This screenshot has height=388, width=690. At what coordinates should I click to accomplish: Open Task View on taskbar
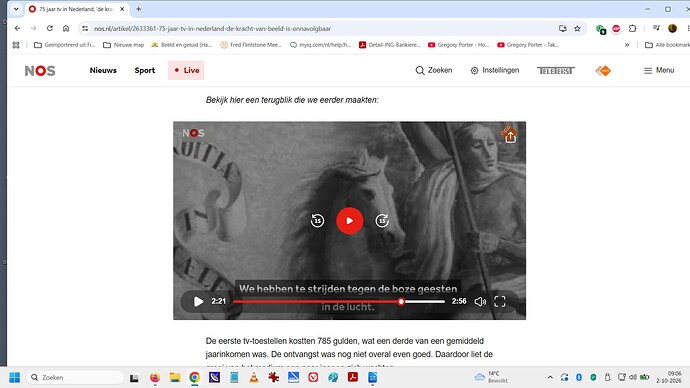pos(134,377)
